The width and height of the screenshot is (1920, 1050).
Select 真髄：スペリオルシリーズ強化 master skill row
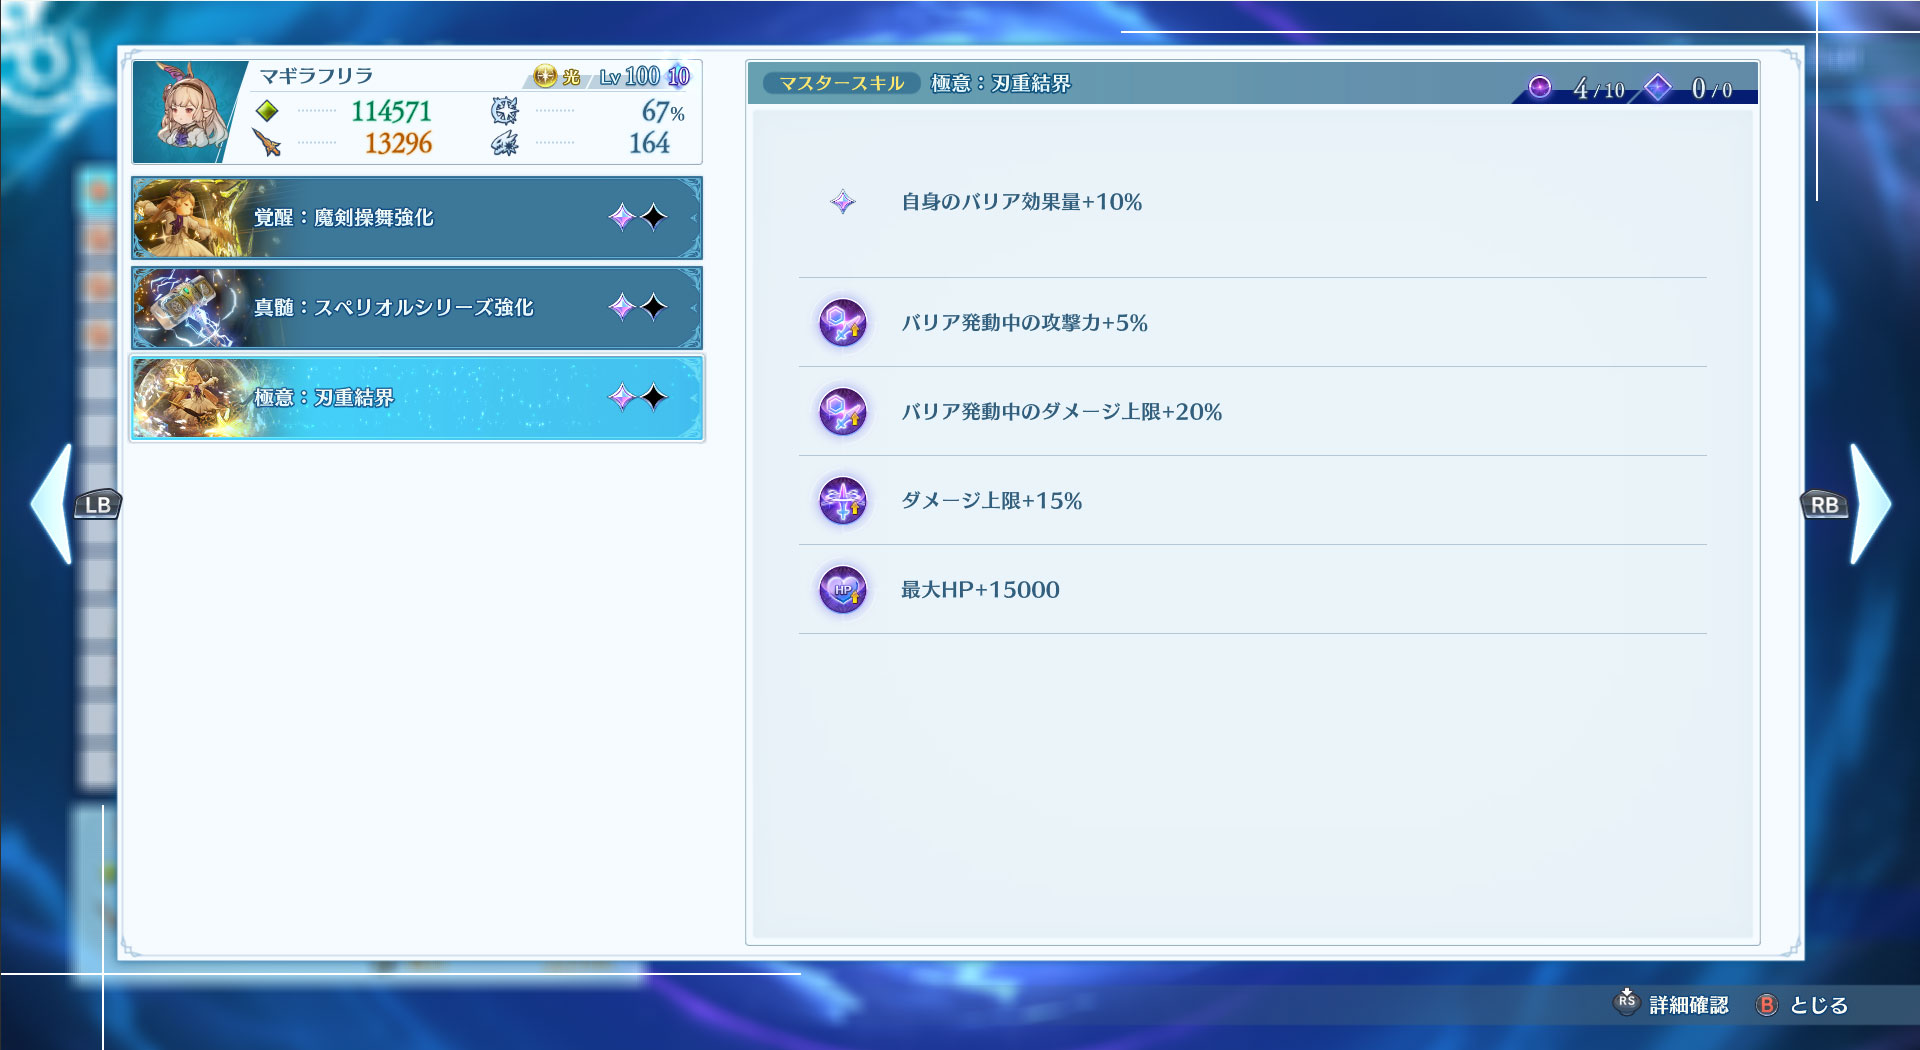click(x=417, y=308)
